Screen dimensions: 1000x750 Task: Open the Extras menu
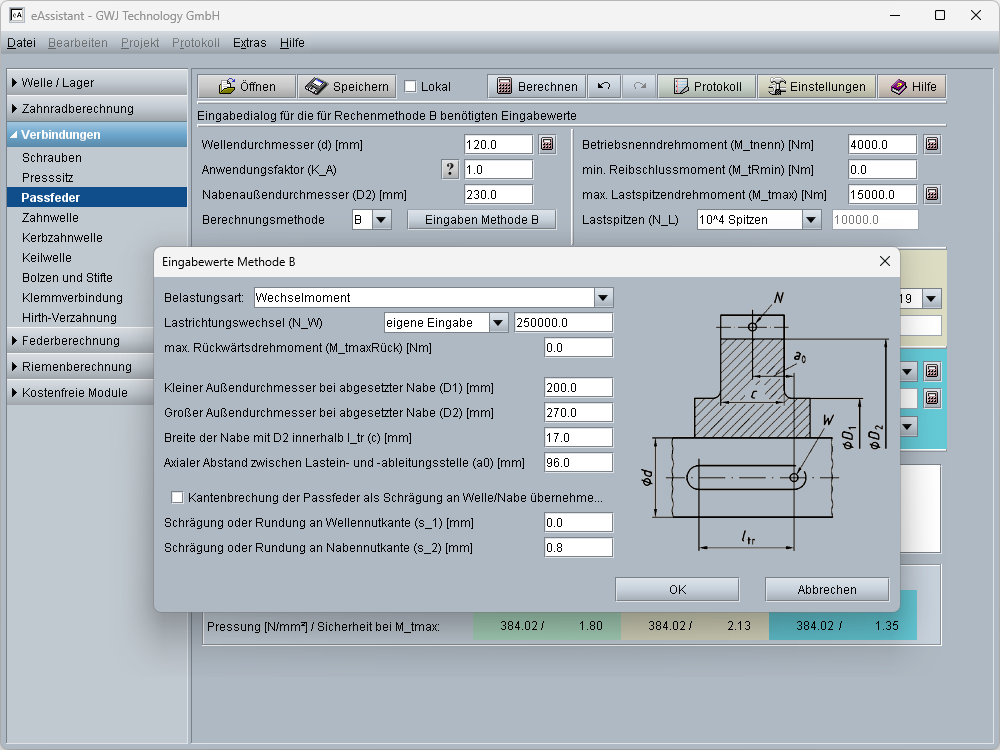(x=249, y=43)
